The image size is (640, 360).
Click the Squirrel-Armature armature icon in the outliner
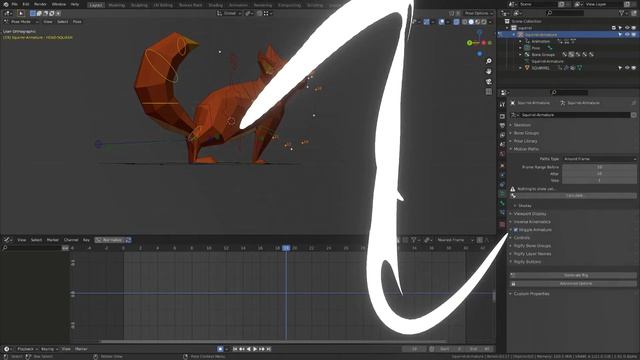tap(520, 35)
